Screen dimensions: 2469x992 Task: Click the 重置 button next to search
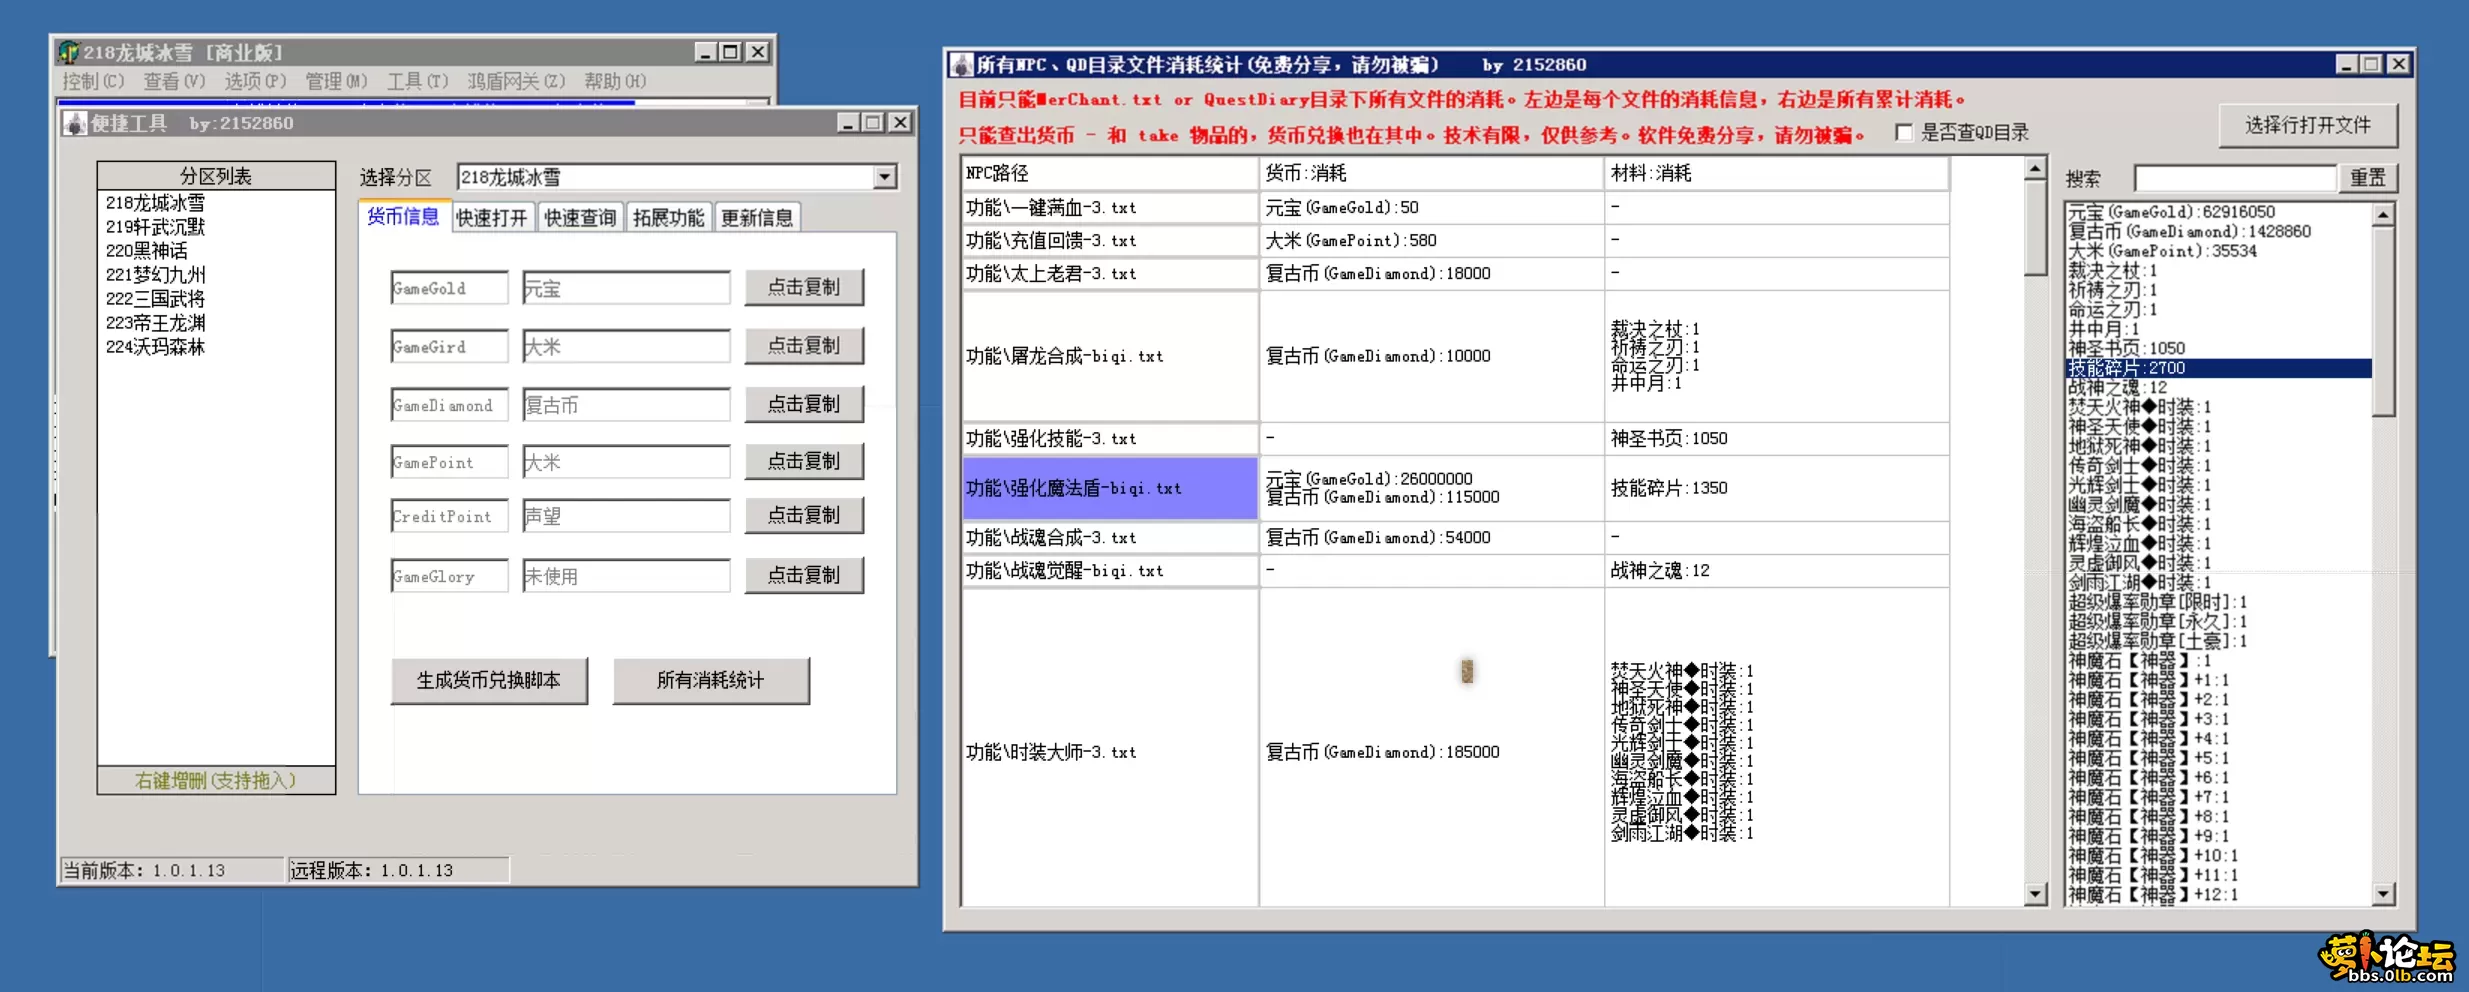2368,179
